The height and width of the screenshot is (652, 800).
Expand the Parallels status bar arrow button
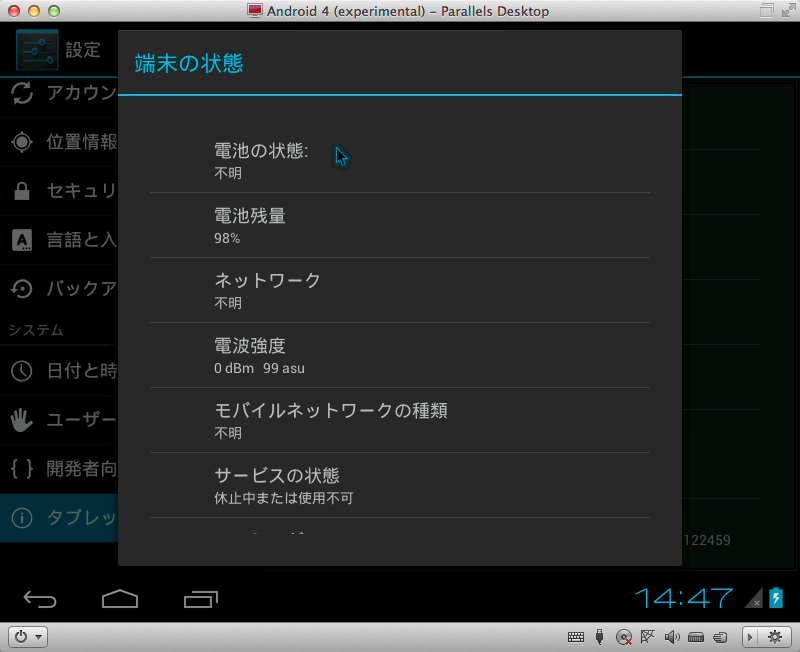pos(749,637)
